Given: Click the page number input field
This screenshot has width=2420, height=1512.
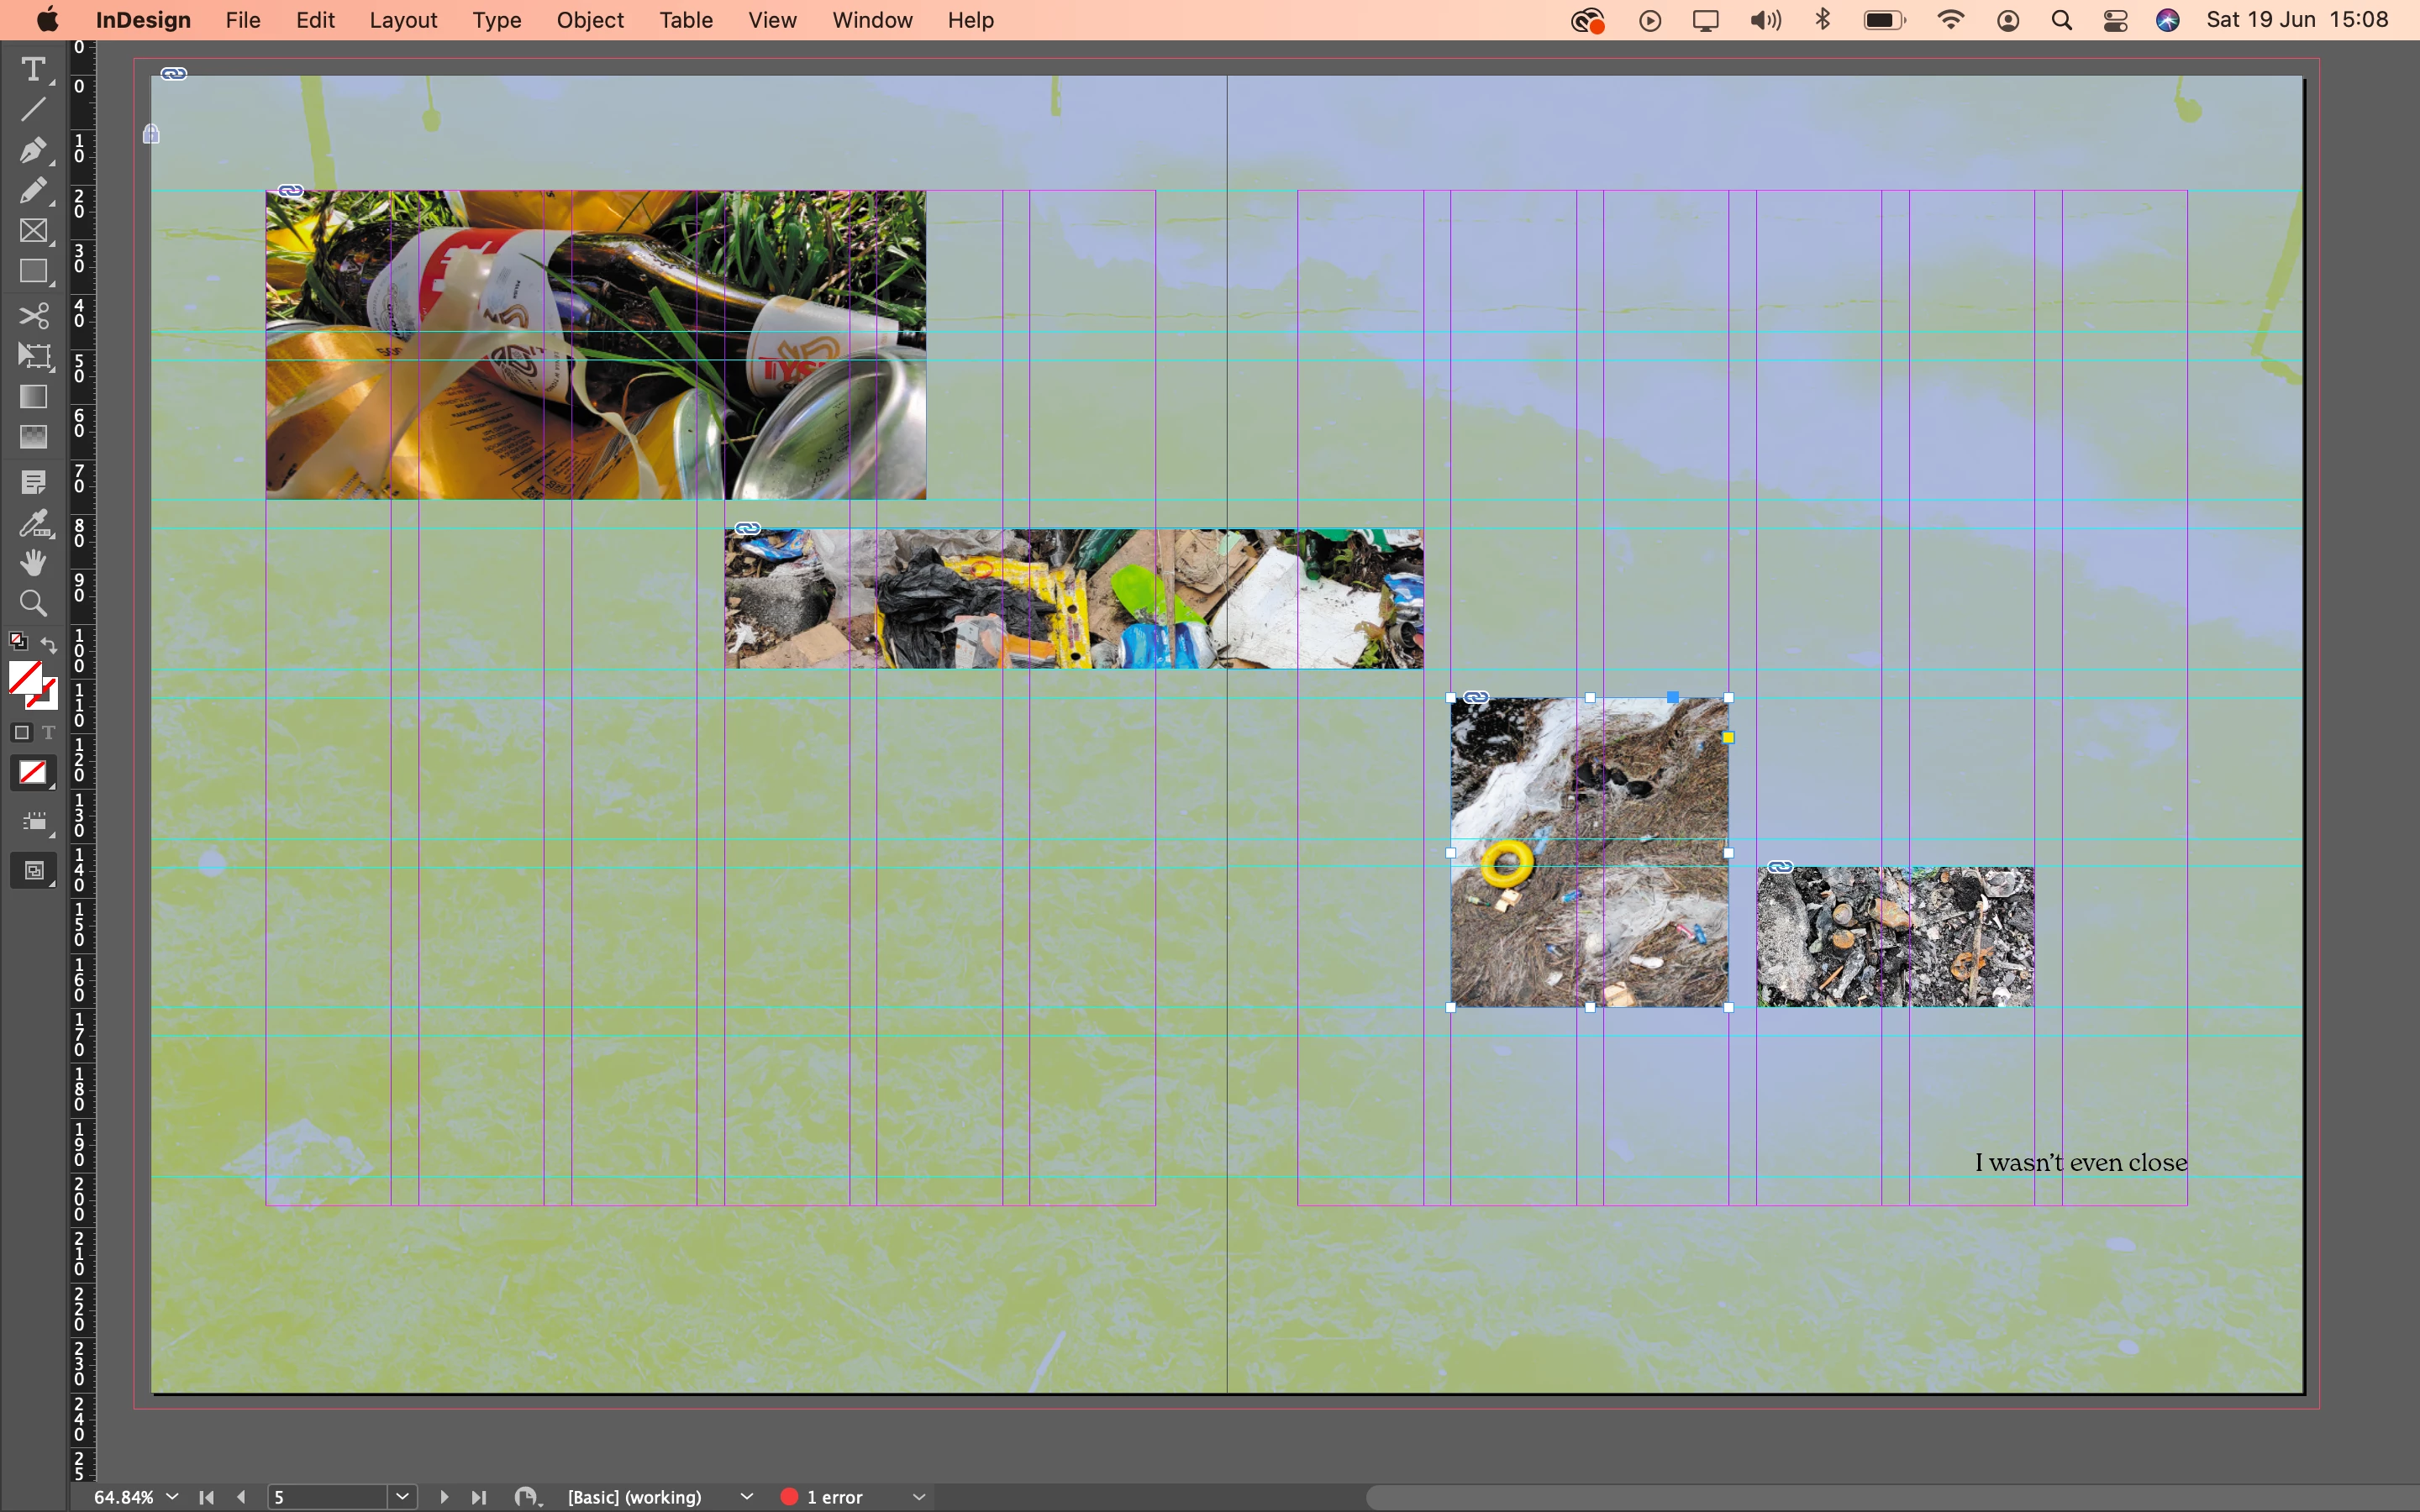Looking at the screenshot, I should 326,1496.
